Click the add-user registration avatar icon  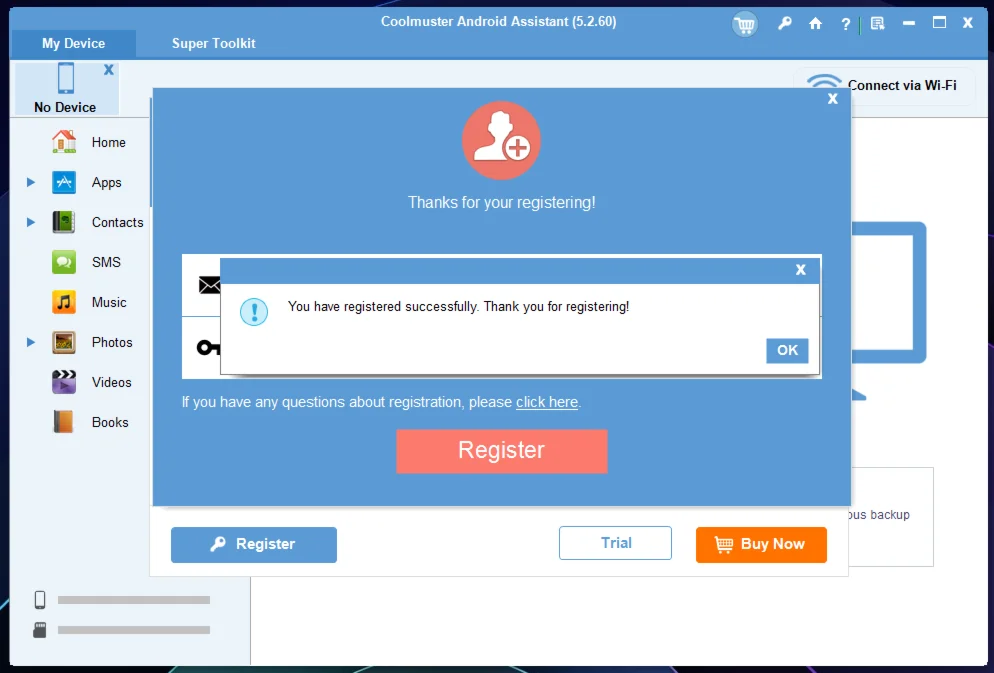coord(501,141)
